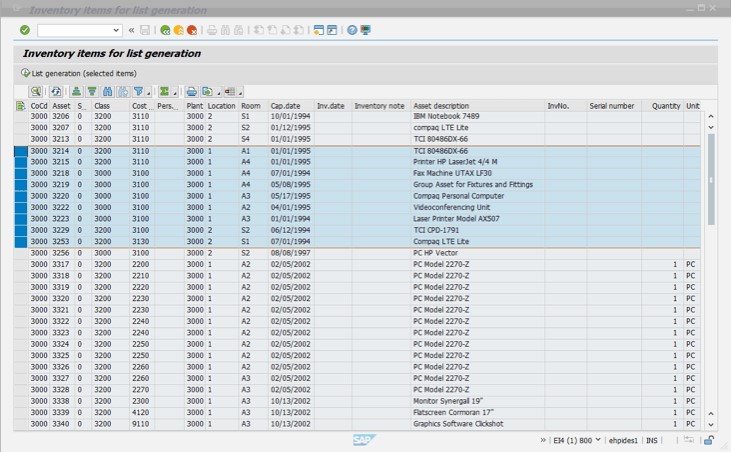731x452 pixels.
Task: Sort ascending using grid toolbar icon
Action: pyautogui.click(x=76, y=92)
